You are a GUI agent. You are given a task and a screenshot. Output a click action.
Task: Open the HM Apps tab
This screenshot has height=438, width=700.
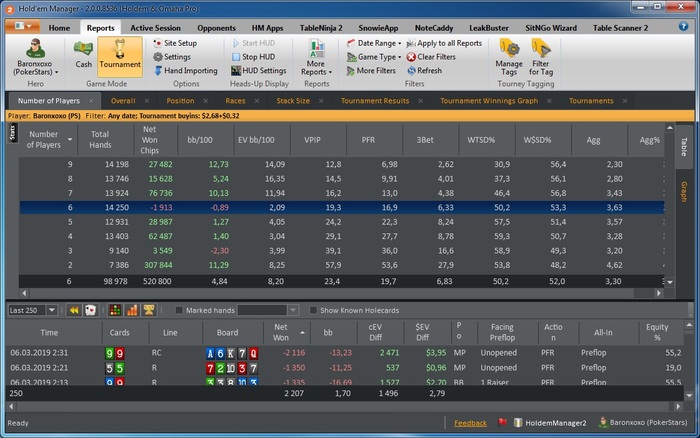267,28
